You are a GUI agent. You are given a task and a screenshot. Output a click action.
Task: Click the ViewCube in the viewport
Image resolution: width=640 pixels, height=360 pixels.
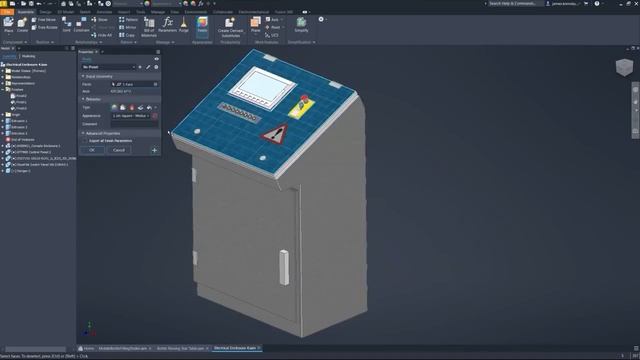624,67
